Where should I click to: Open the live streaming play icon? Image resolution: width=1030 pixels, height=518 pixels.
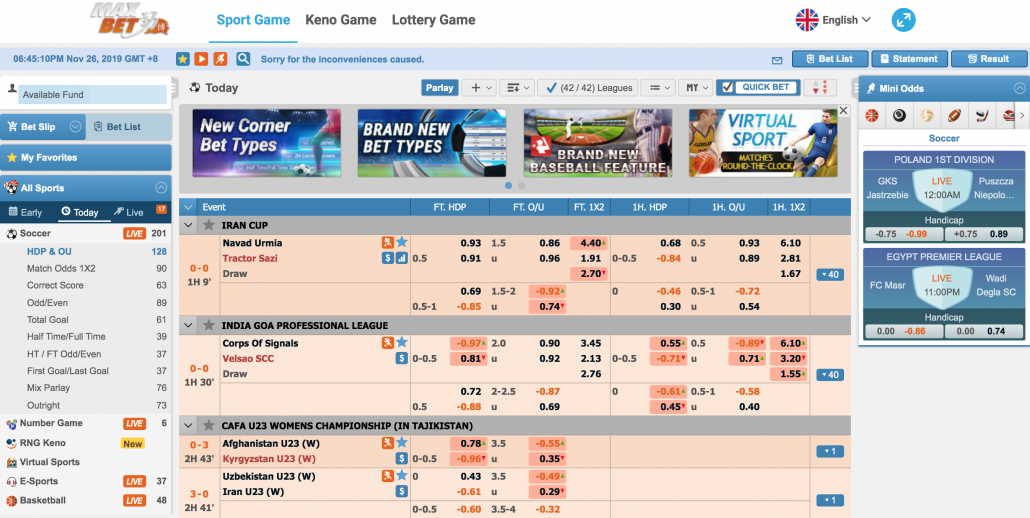(x=202, y=59)
